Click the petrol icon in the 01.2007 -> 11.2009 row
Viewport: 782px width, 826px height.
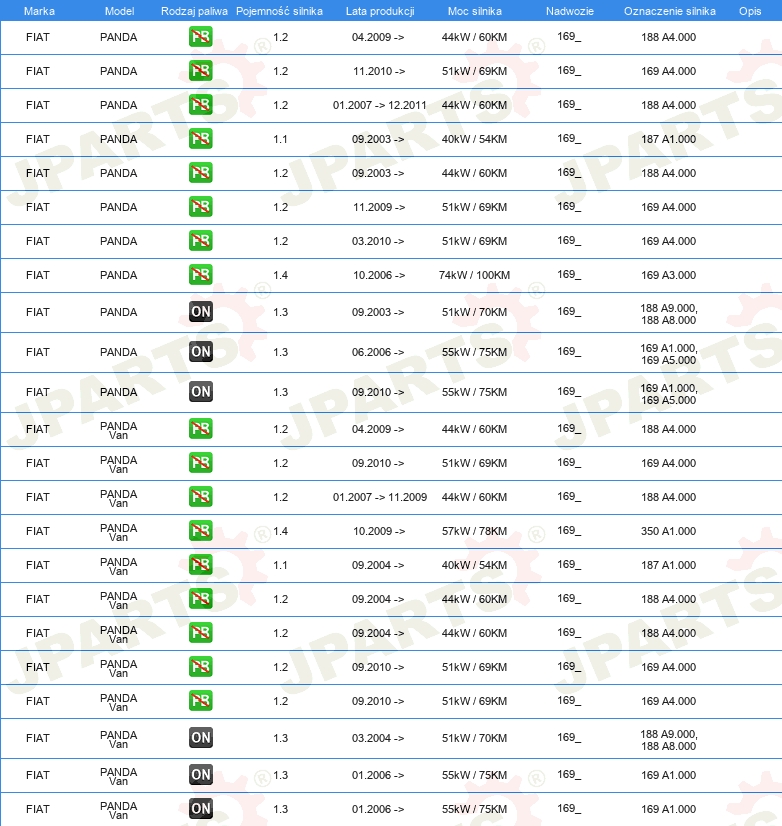pyautogui.click(x=201, y=497)
